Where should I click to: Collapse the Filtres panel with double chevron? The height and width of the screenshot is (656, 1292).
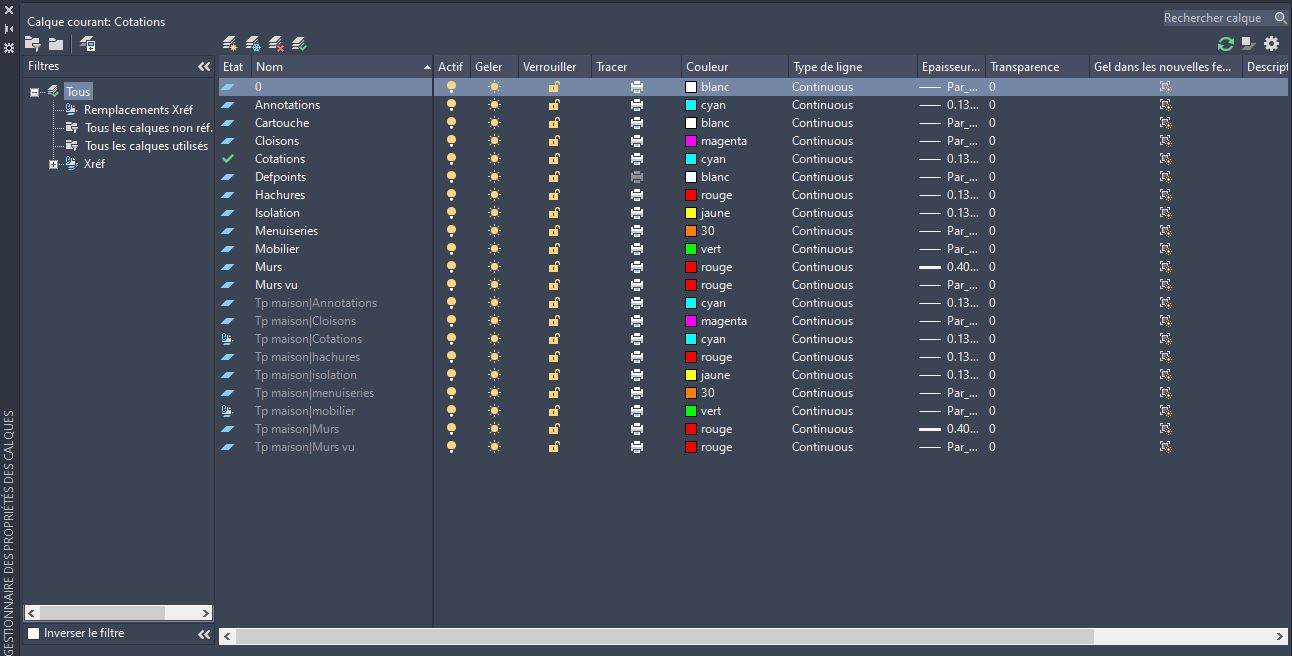click(204, 67)
